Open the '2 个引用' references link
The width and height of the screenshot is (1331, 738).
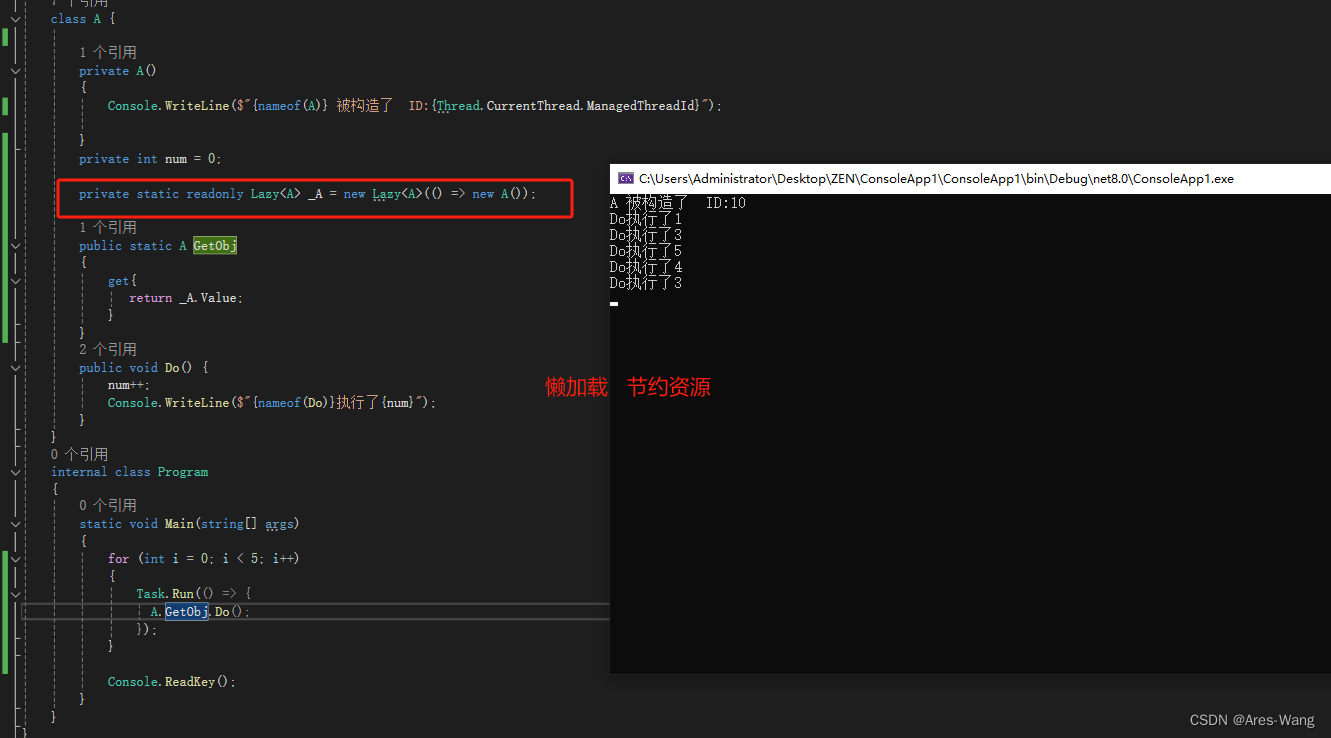108,350
